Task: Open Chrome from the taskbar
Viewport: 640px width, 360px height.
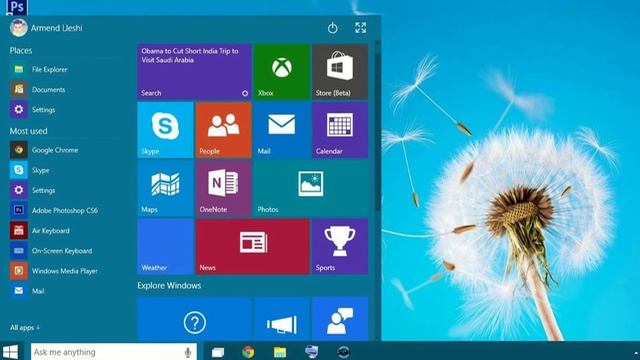Action: point(248,352)
